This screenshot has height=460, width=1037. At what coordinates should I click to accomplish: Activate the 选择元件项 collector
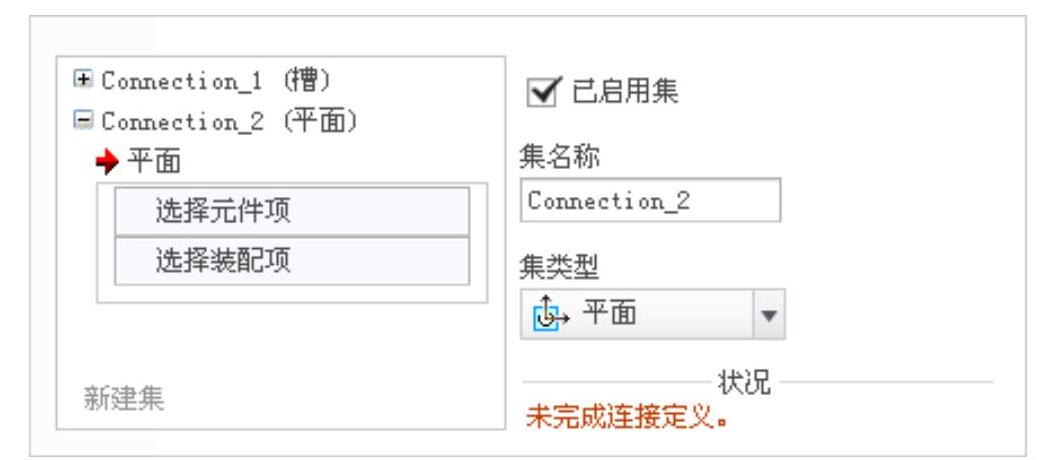tap(292, 211)
